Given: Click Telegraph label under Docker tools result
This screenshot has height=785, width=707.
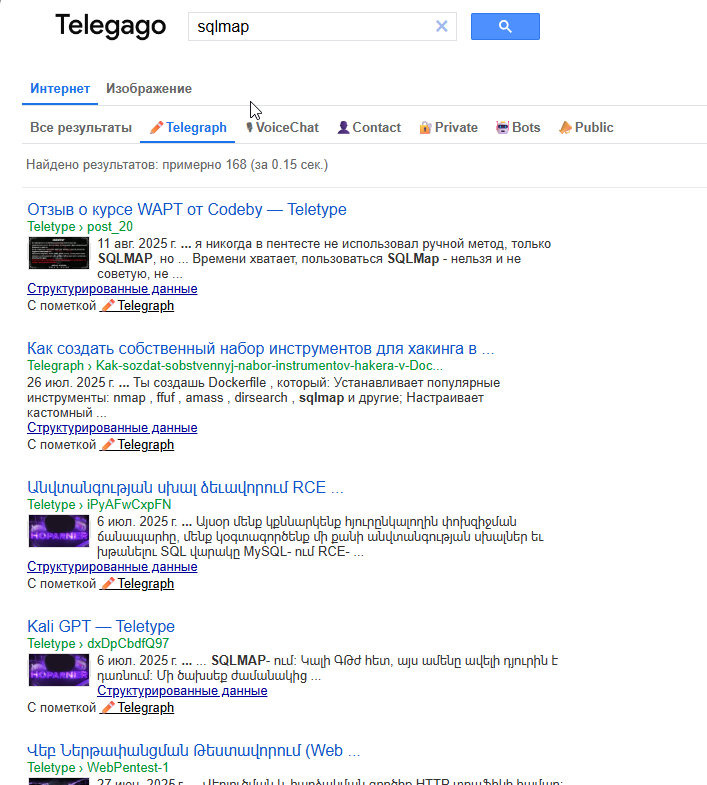Looking at the screenshot, I should [x=137, y=445].
